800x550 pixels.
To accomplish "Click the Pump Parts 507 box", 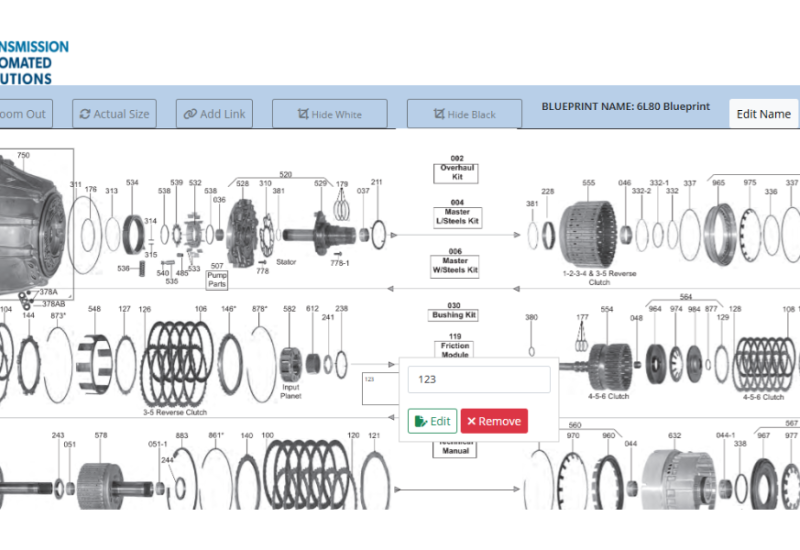I will point(217,275).
